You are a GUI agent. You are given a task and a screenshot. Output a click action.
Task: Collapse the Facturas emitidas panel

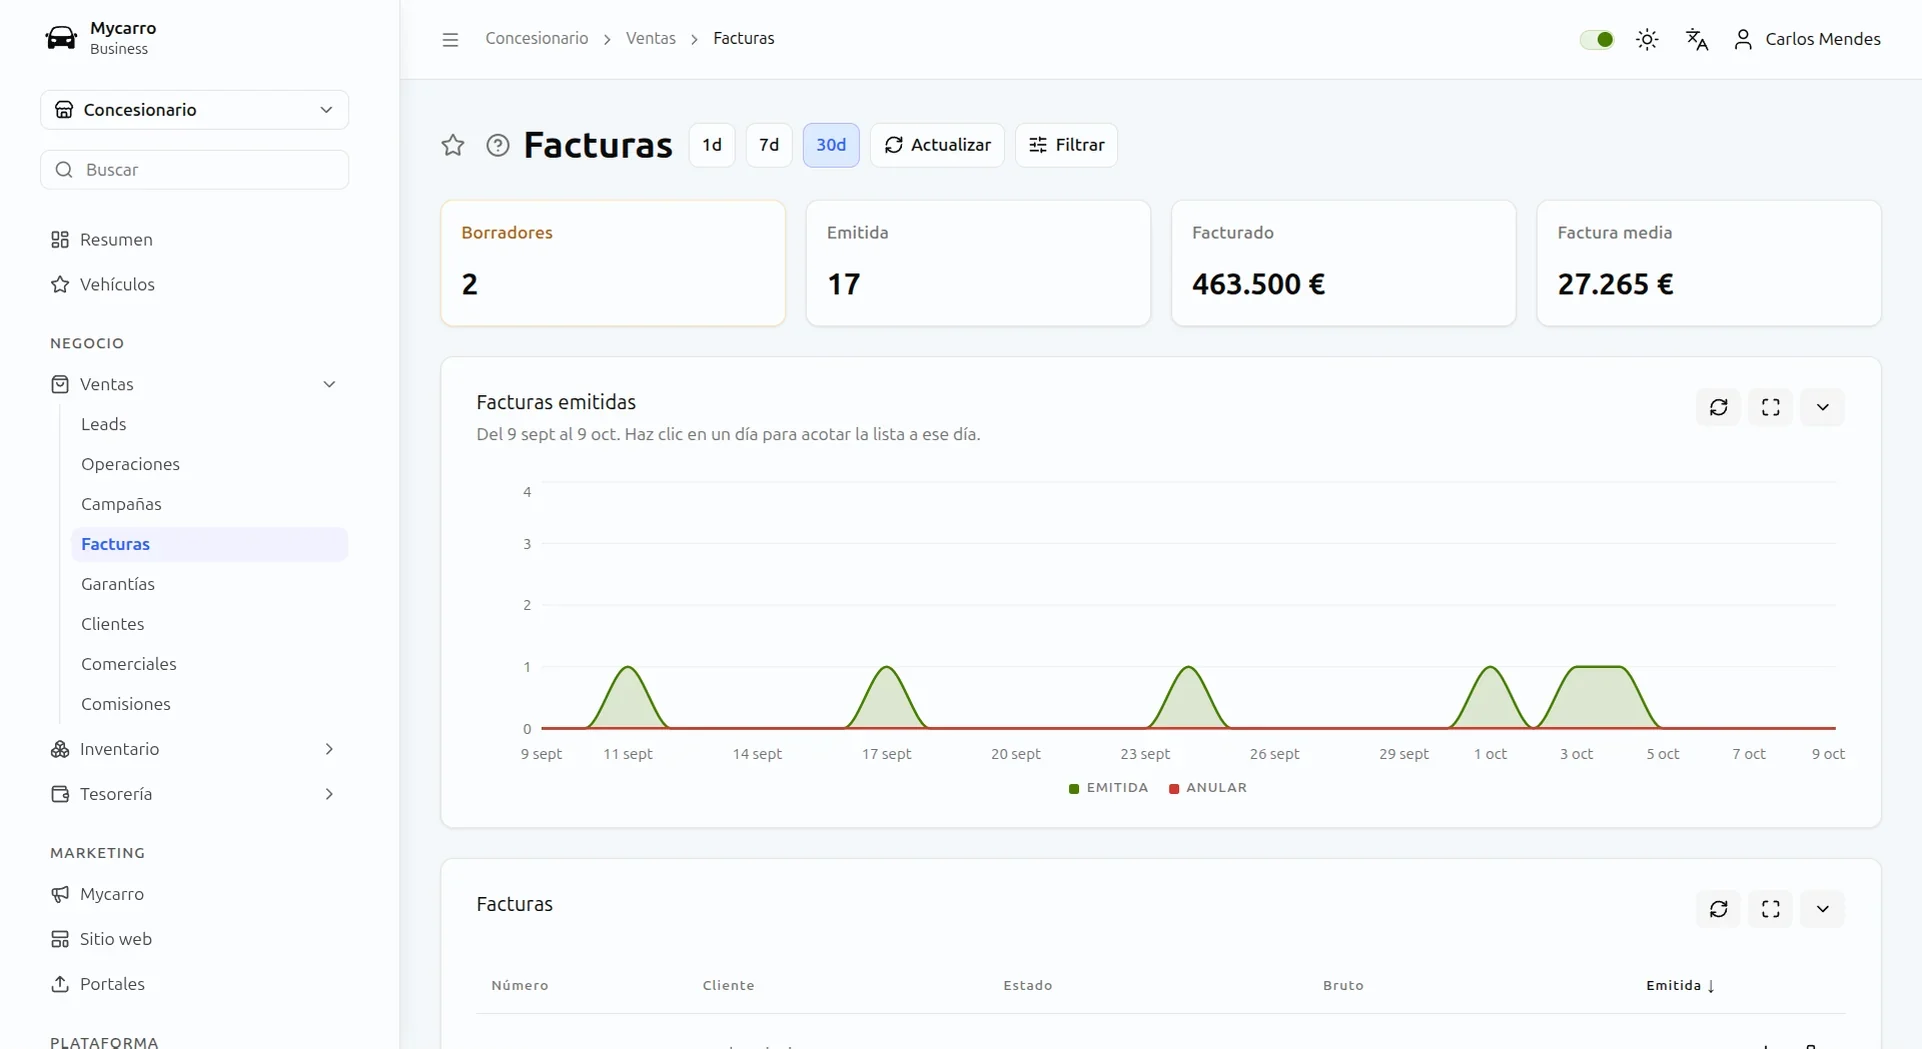pos(1823,407)
